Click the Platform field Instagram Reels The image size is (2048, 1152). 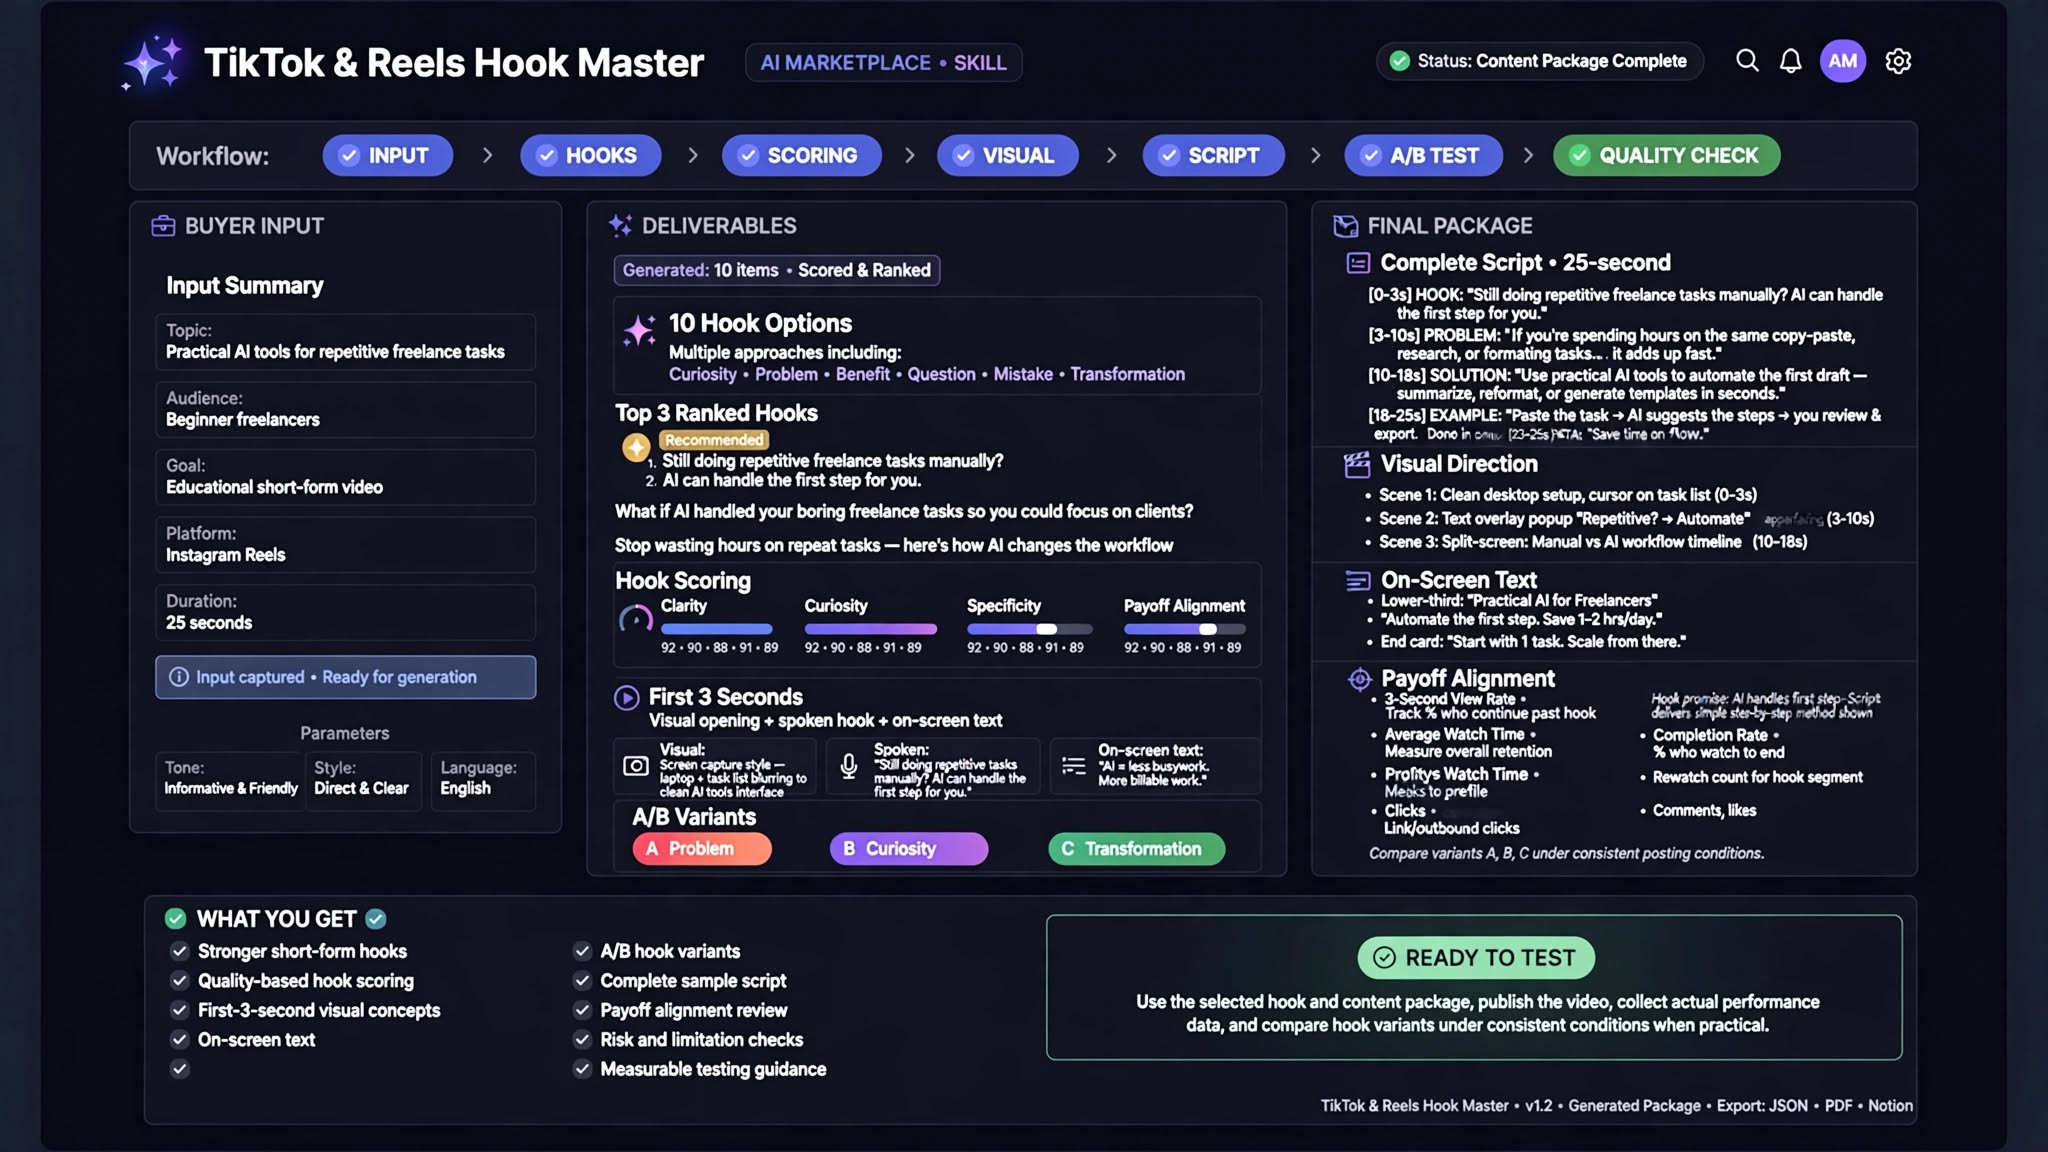point(346,544)
